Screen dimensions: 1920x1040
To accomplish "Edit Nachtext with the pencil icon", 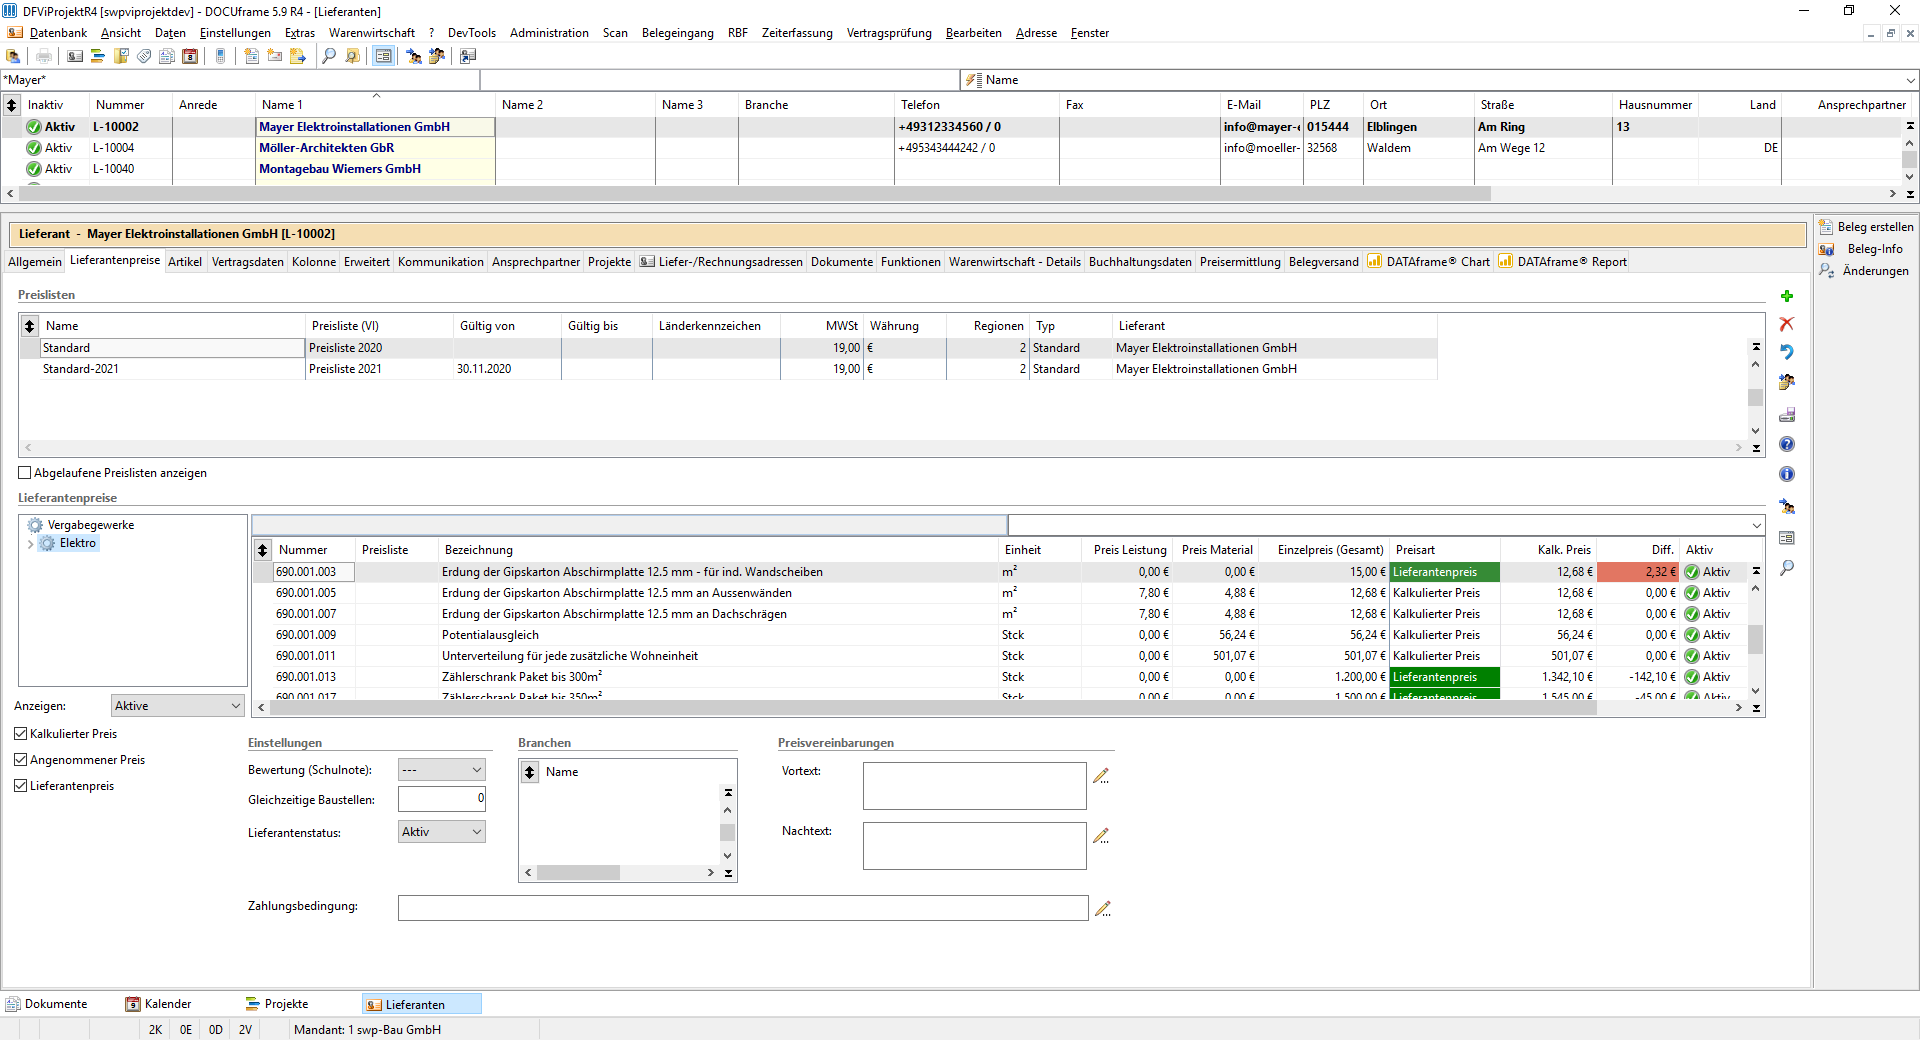I will (1101, 836).
